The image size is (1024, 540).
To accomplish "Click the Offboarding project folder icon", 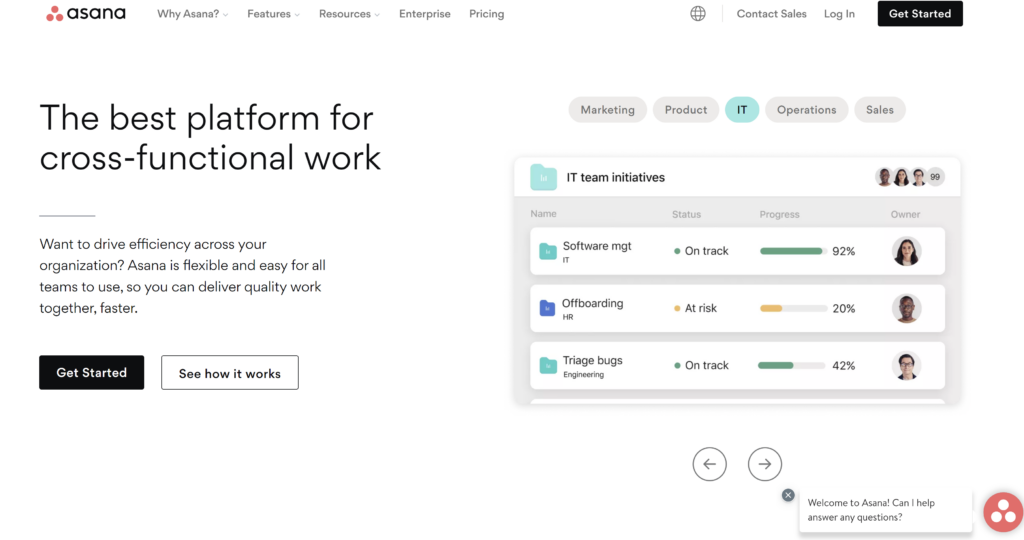I will [547, 308].
